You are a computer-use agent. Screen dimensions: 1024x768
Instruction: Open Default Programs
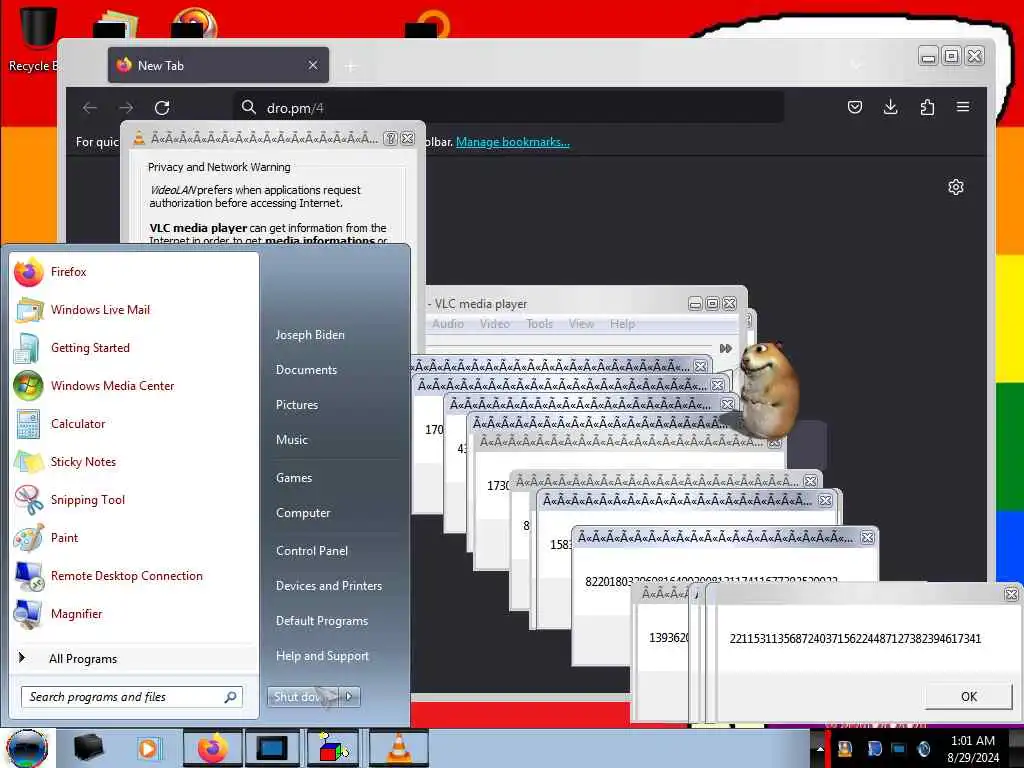pos(321,620)
